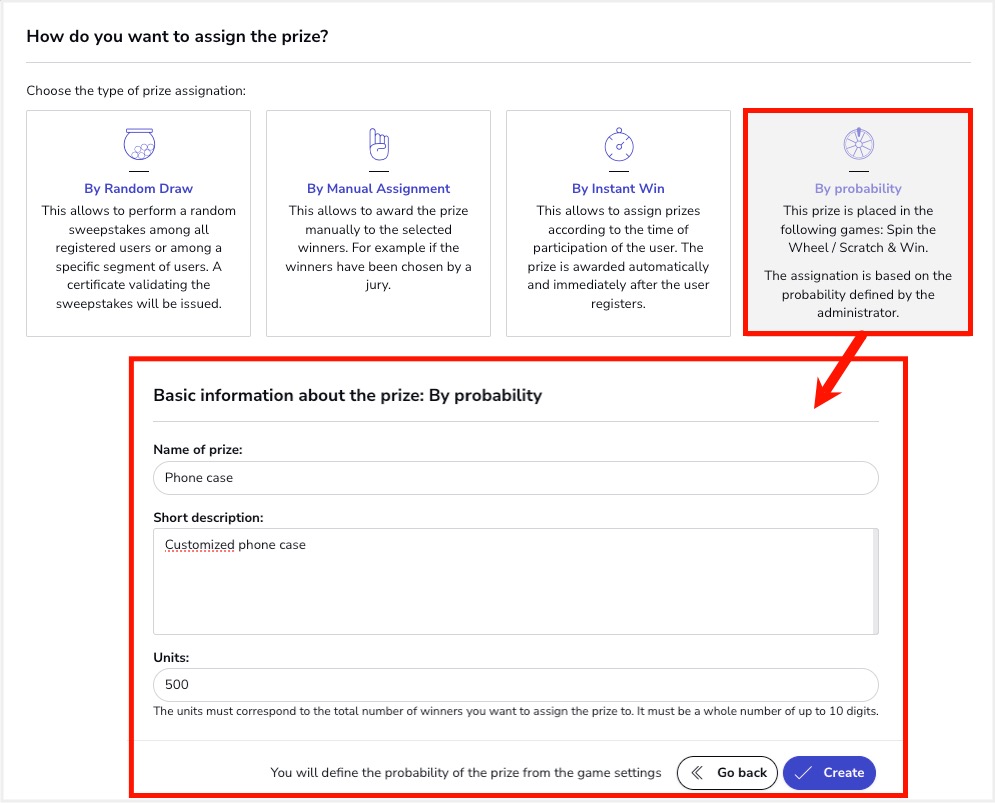Choose the Random Draw card description
The image size is (995, 803).
click(x=138, y=257)
